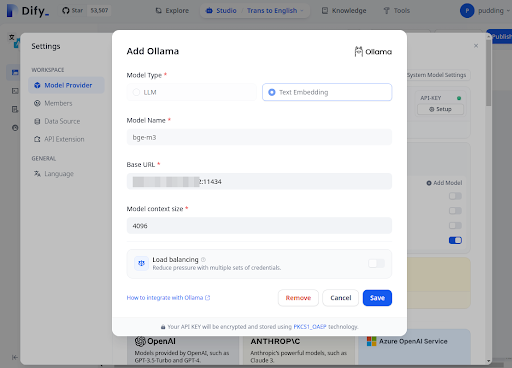512x368 pixels.
Task: Click the Tools wrench icon
Action: (x=386, y=11)
